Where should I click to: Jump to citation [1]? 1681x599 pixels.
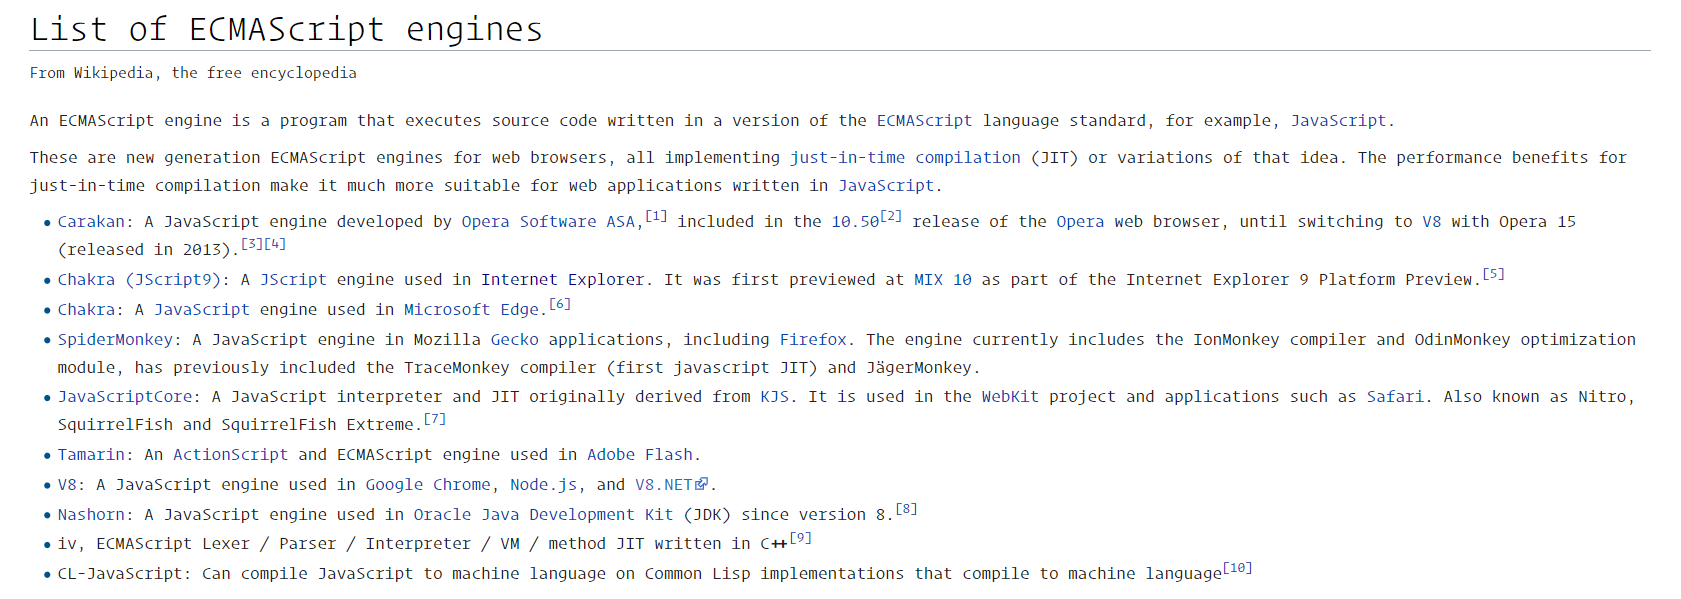(x=656, y=216)
